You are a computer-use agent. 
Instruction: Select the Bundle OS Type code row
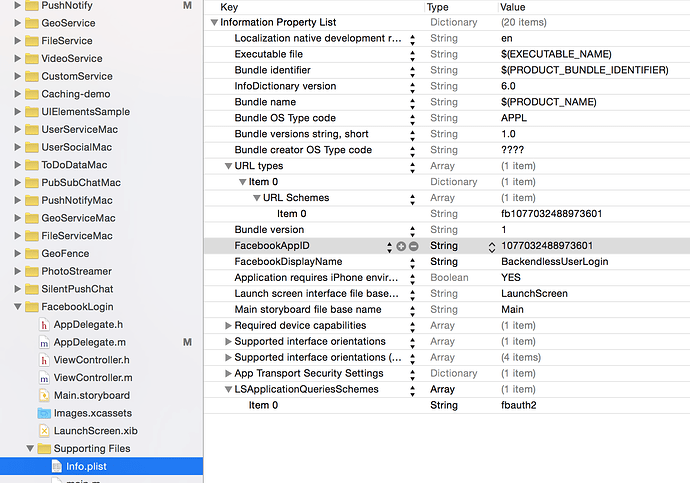tap(447, 118)
